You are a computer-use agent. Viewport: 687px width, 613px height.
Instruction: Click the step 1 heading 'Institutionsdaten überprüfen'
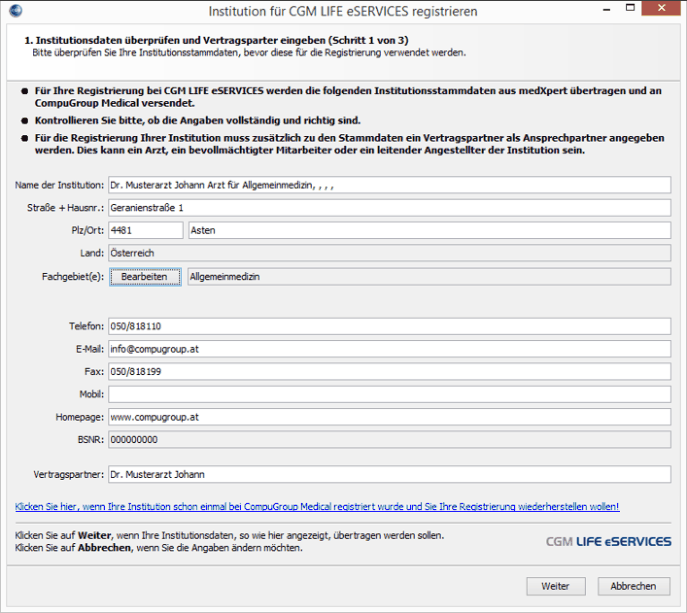click(216, 40)
